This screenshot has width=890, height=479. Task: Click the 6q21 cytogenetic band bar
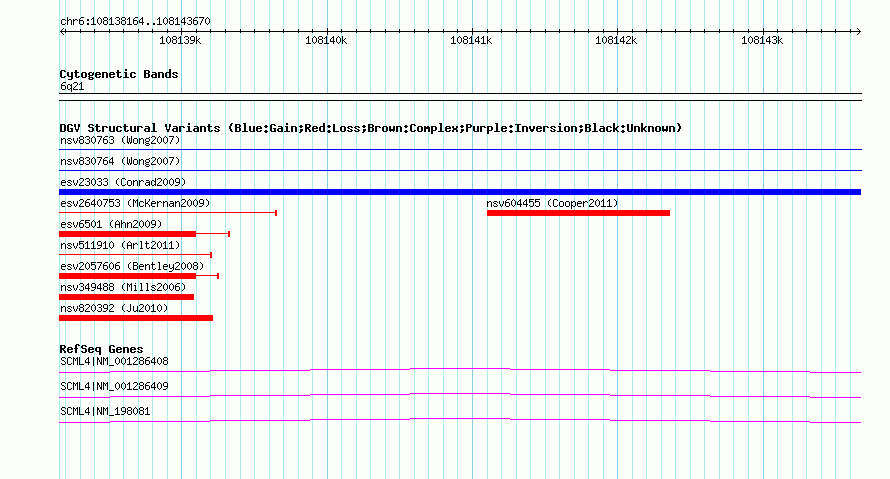click(x=460, y=97)
